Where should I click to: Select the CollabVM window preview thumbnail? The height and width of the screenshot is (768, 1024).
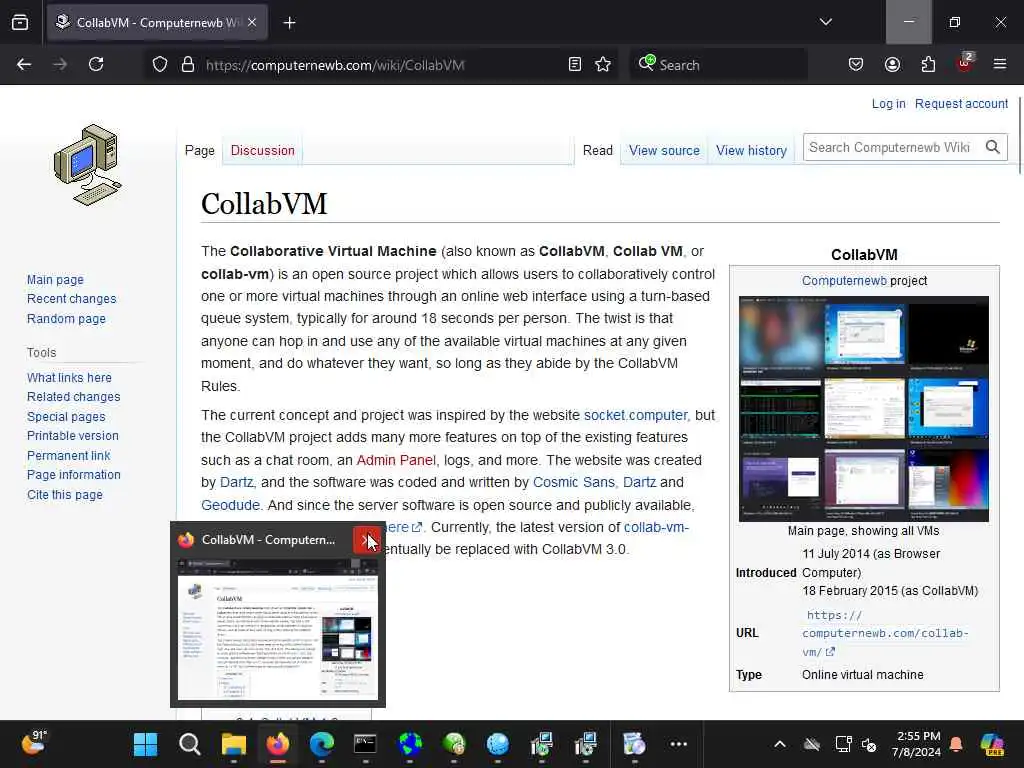point(278,629)
